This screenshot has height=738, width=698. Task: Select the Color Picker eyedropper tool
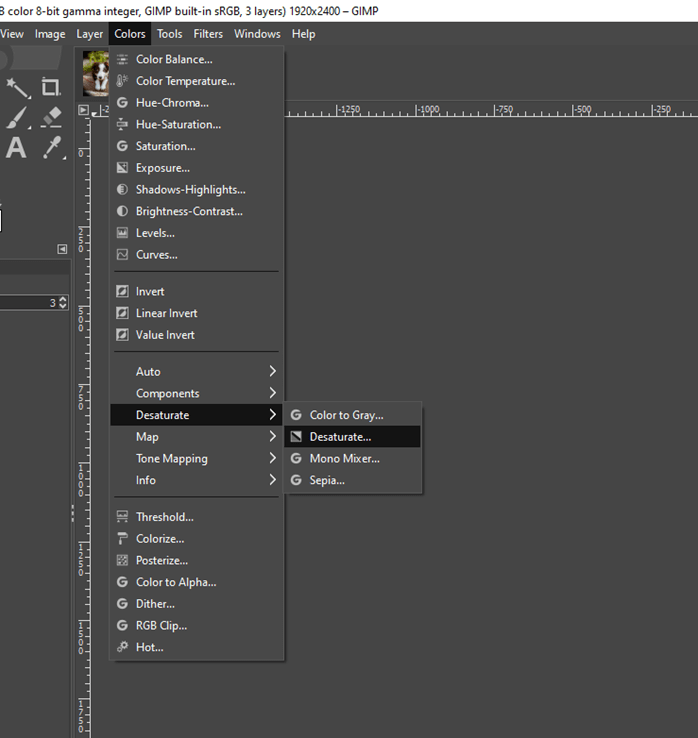point(53,148)
